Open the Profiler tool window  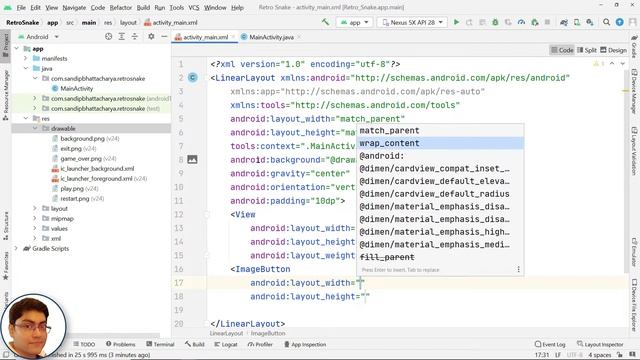click(260, 344)
